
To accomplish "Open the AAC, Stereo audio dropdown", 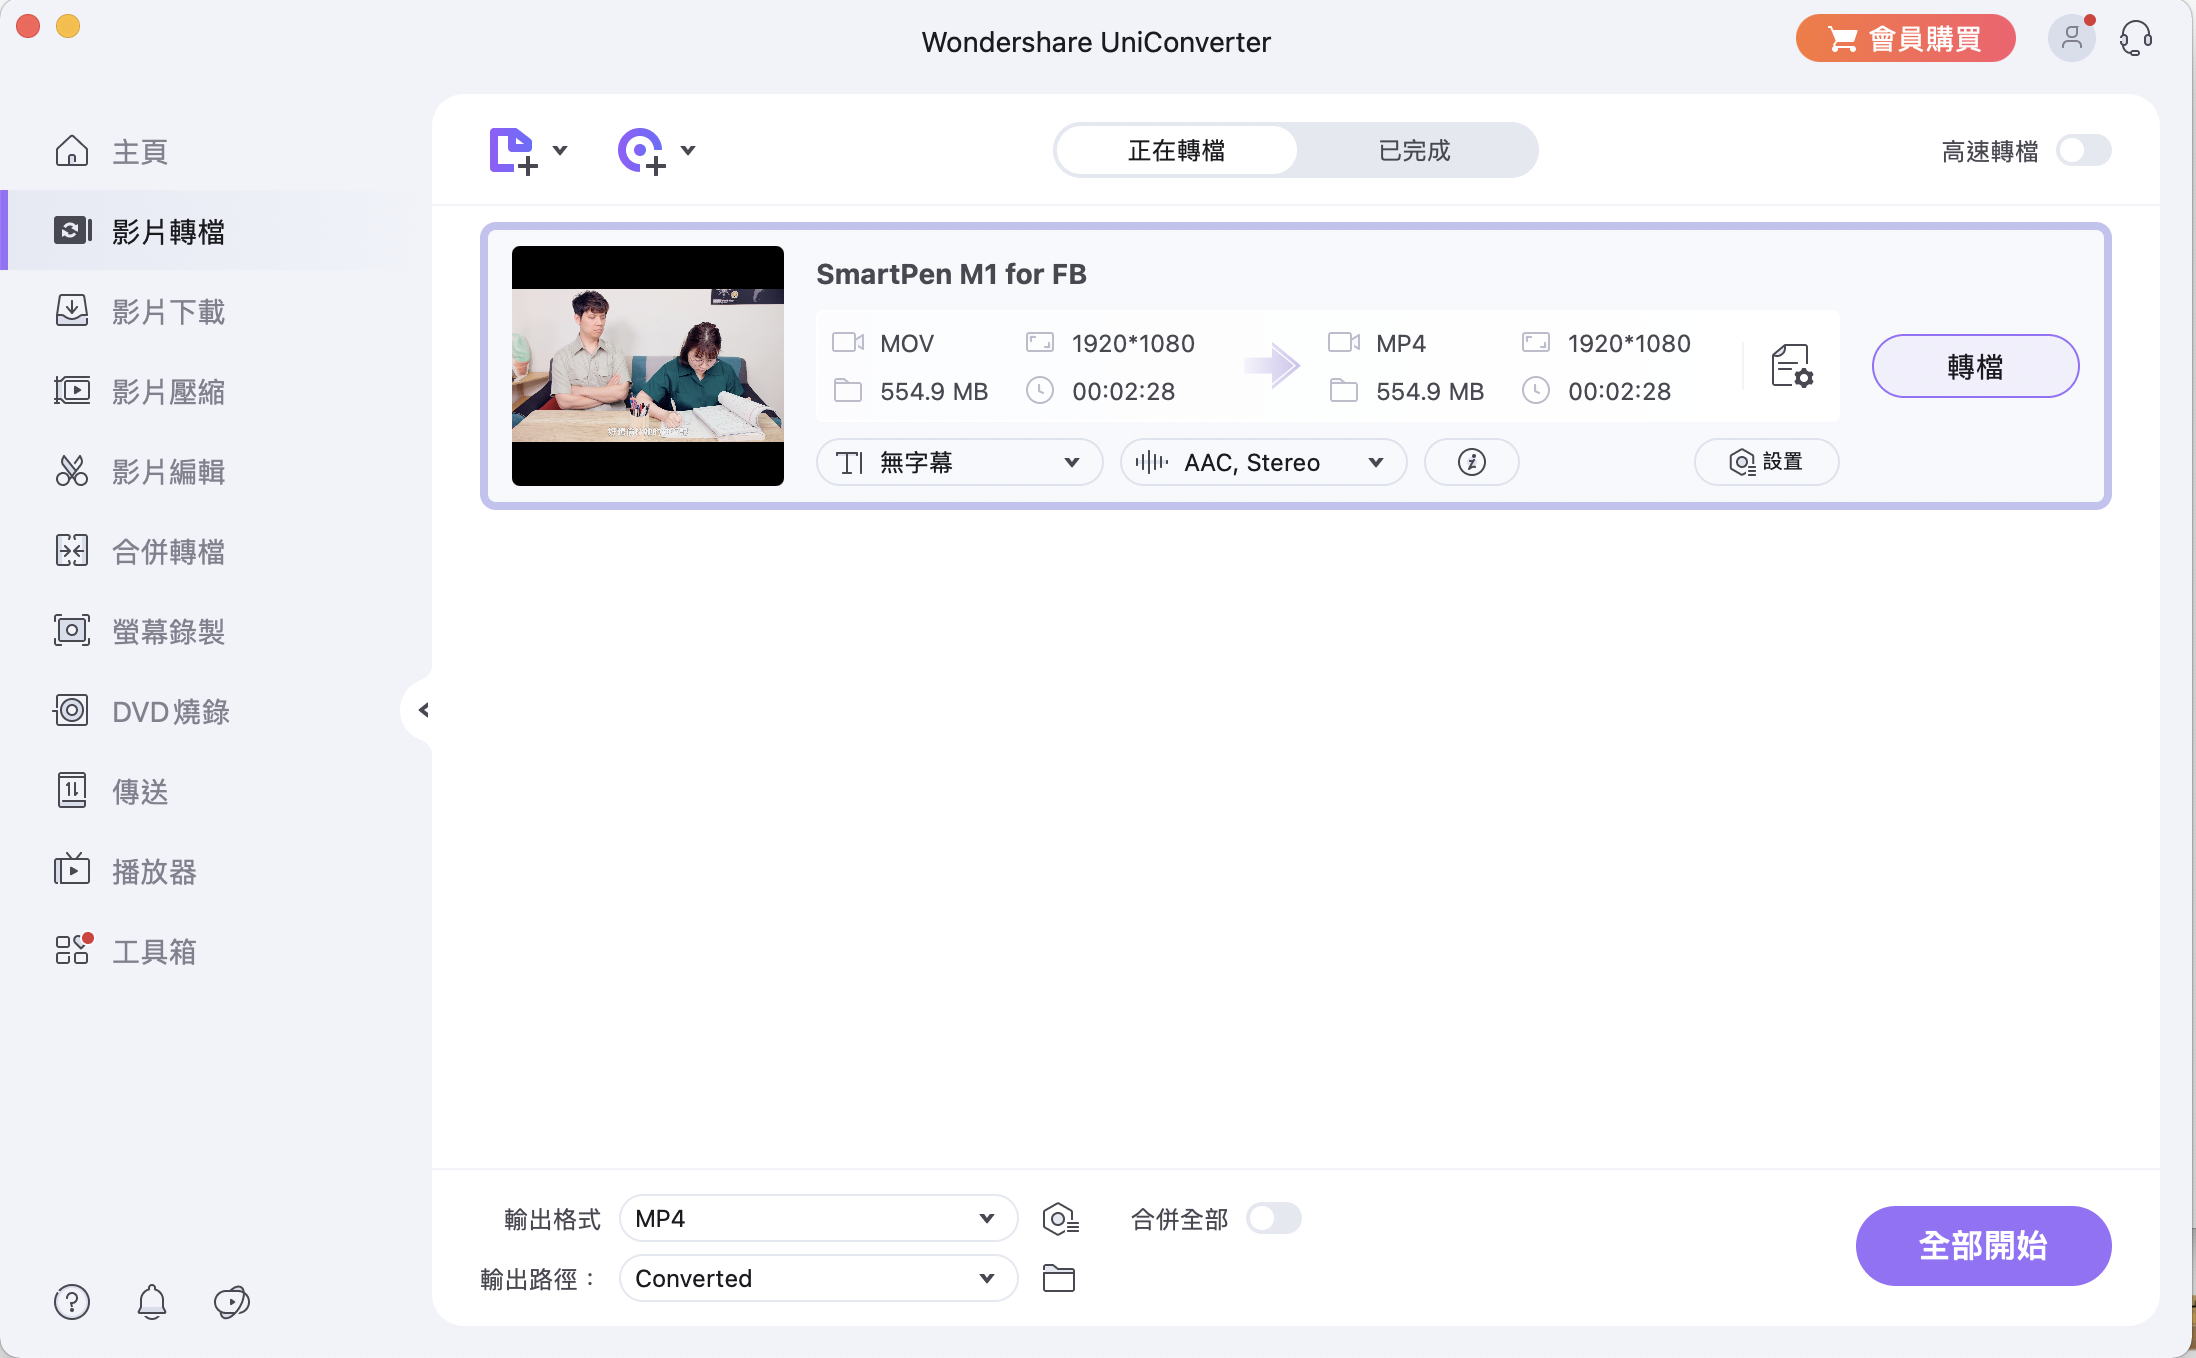I will click(x=1262, y=462).
